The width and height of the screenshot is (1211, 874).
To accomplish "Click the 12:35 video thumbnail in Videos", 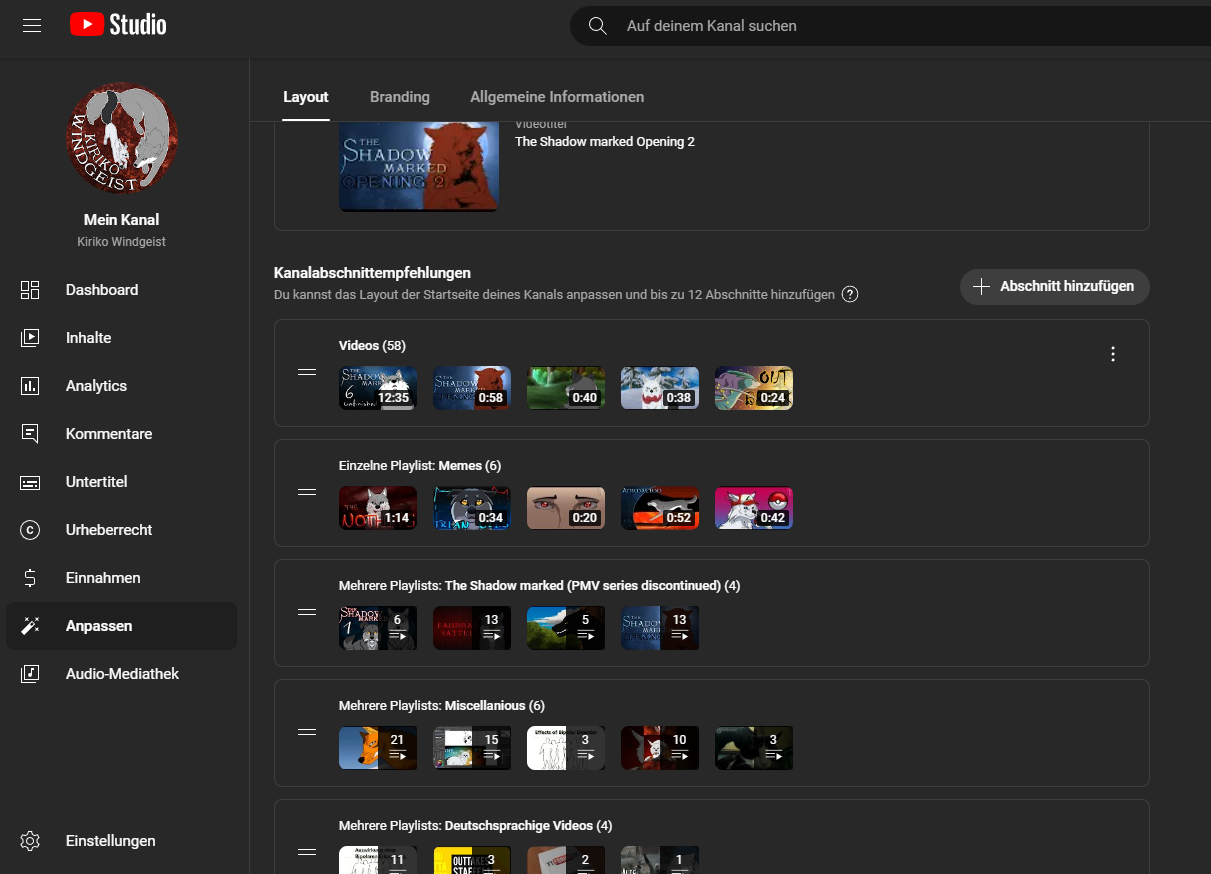I will (377, 388).
